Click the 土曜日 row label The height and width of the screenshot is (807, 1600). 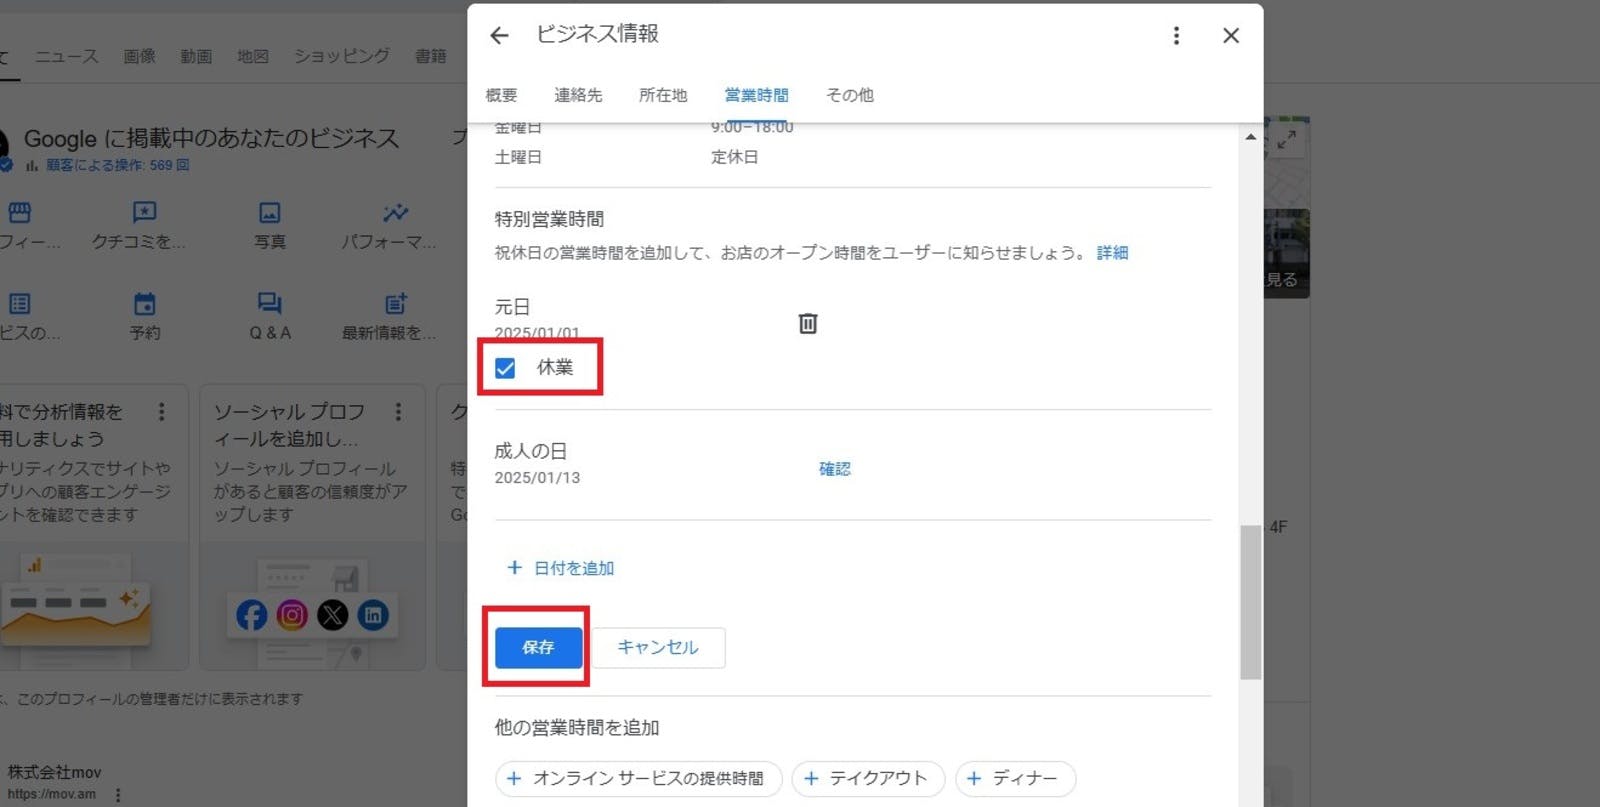click(x=518, y=157)
